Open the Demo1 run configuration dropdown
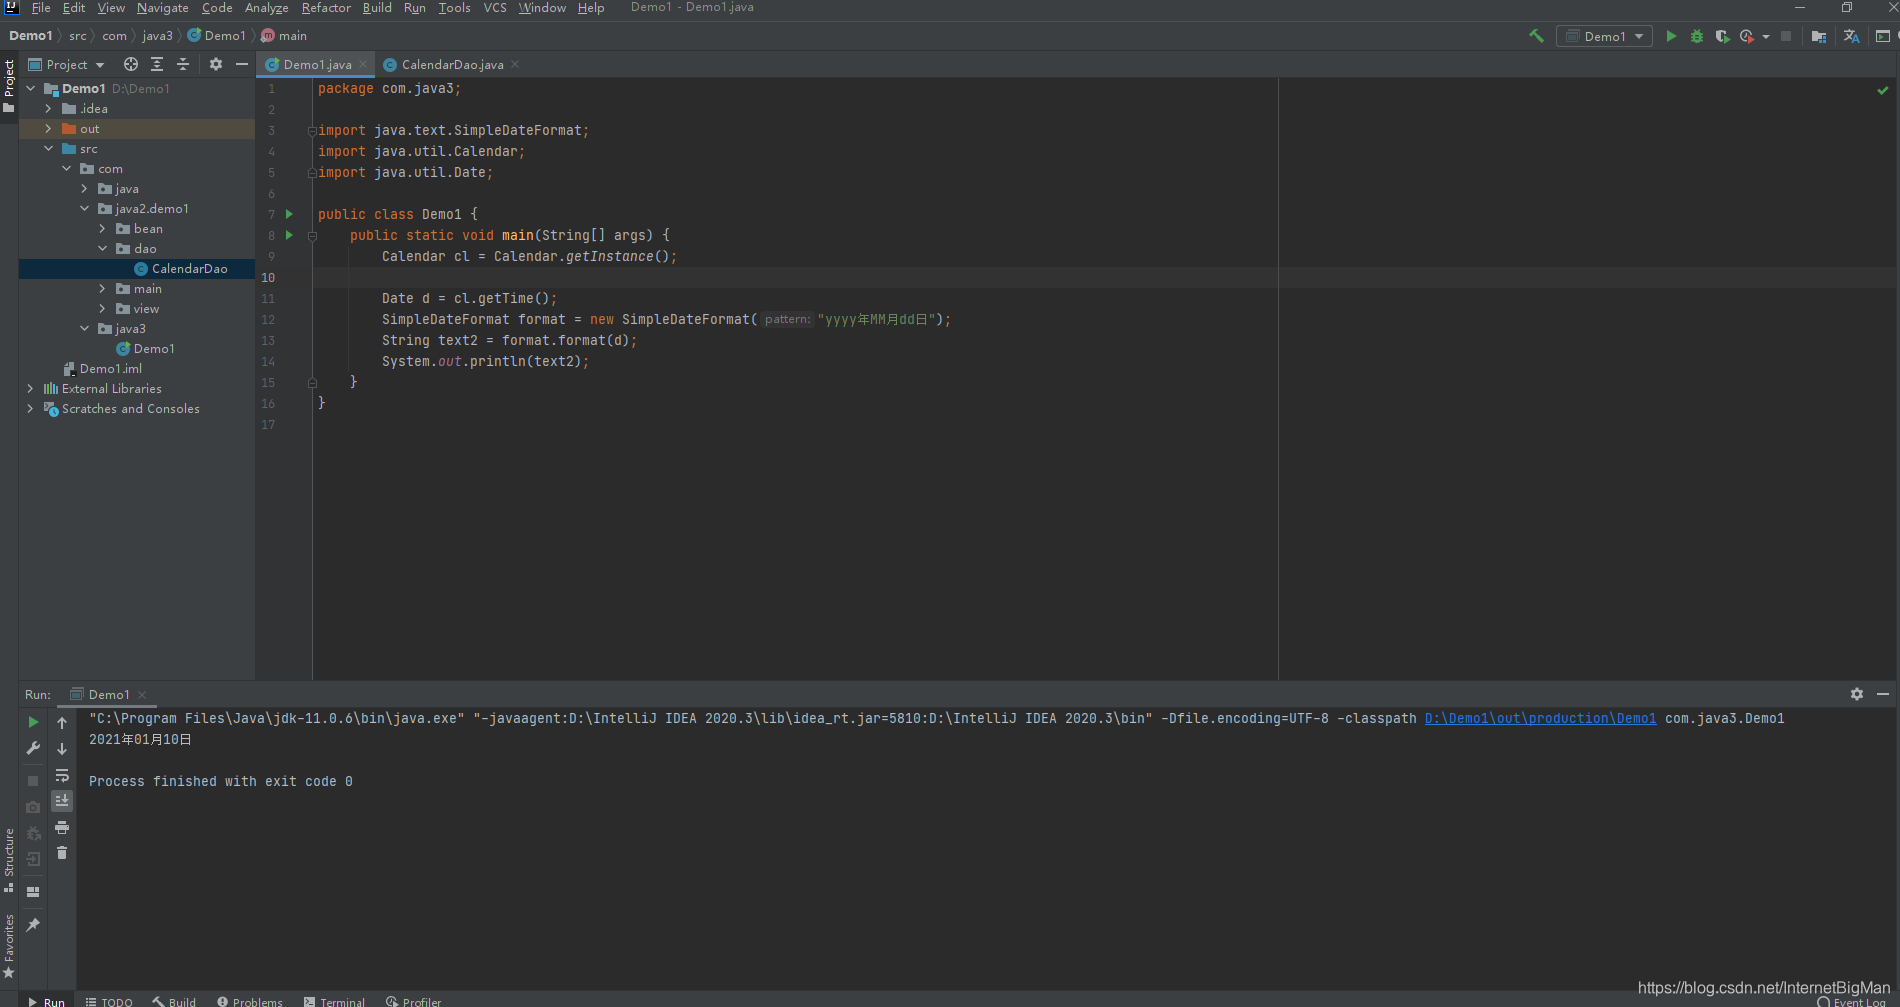 tap(1604, 36)
